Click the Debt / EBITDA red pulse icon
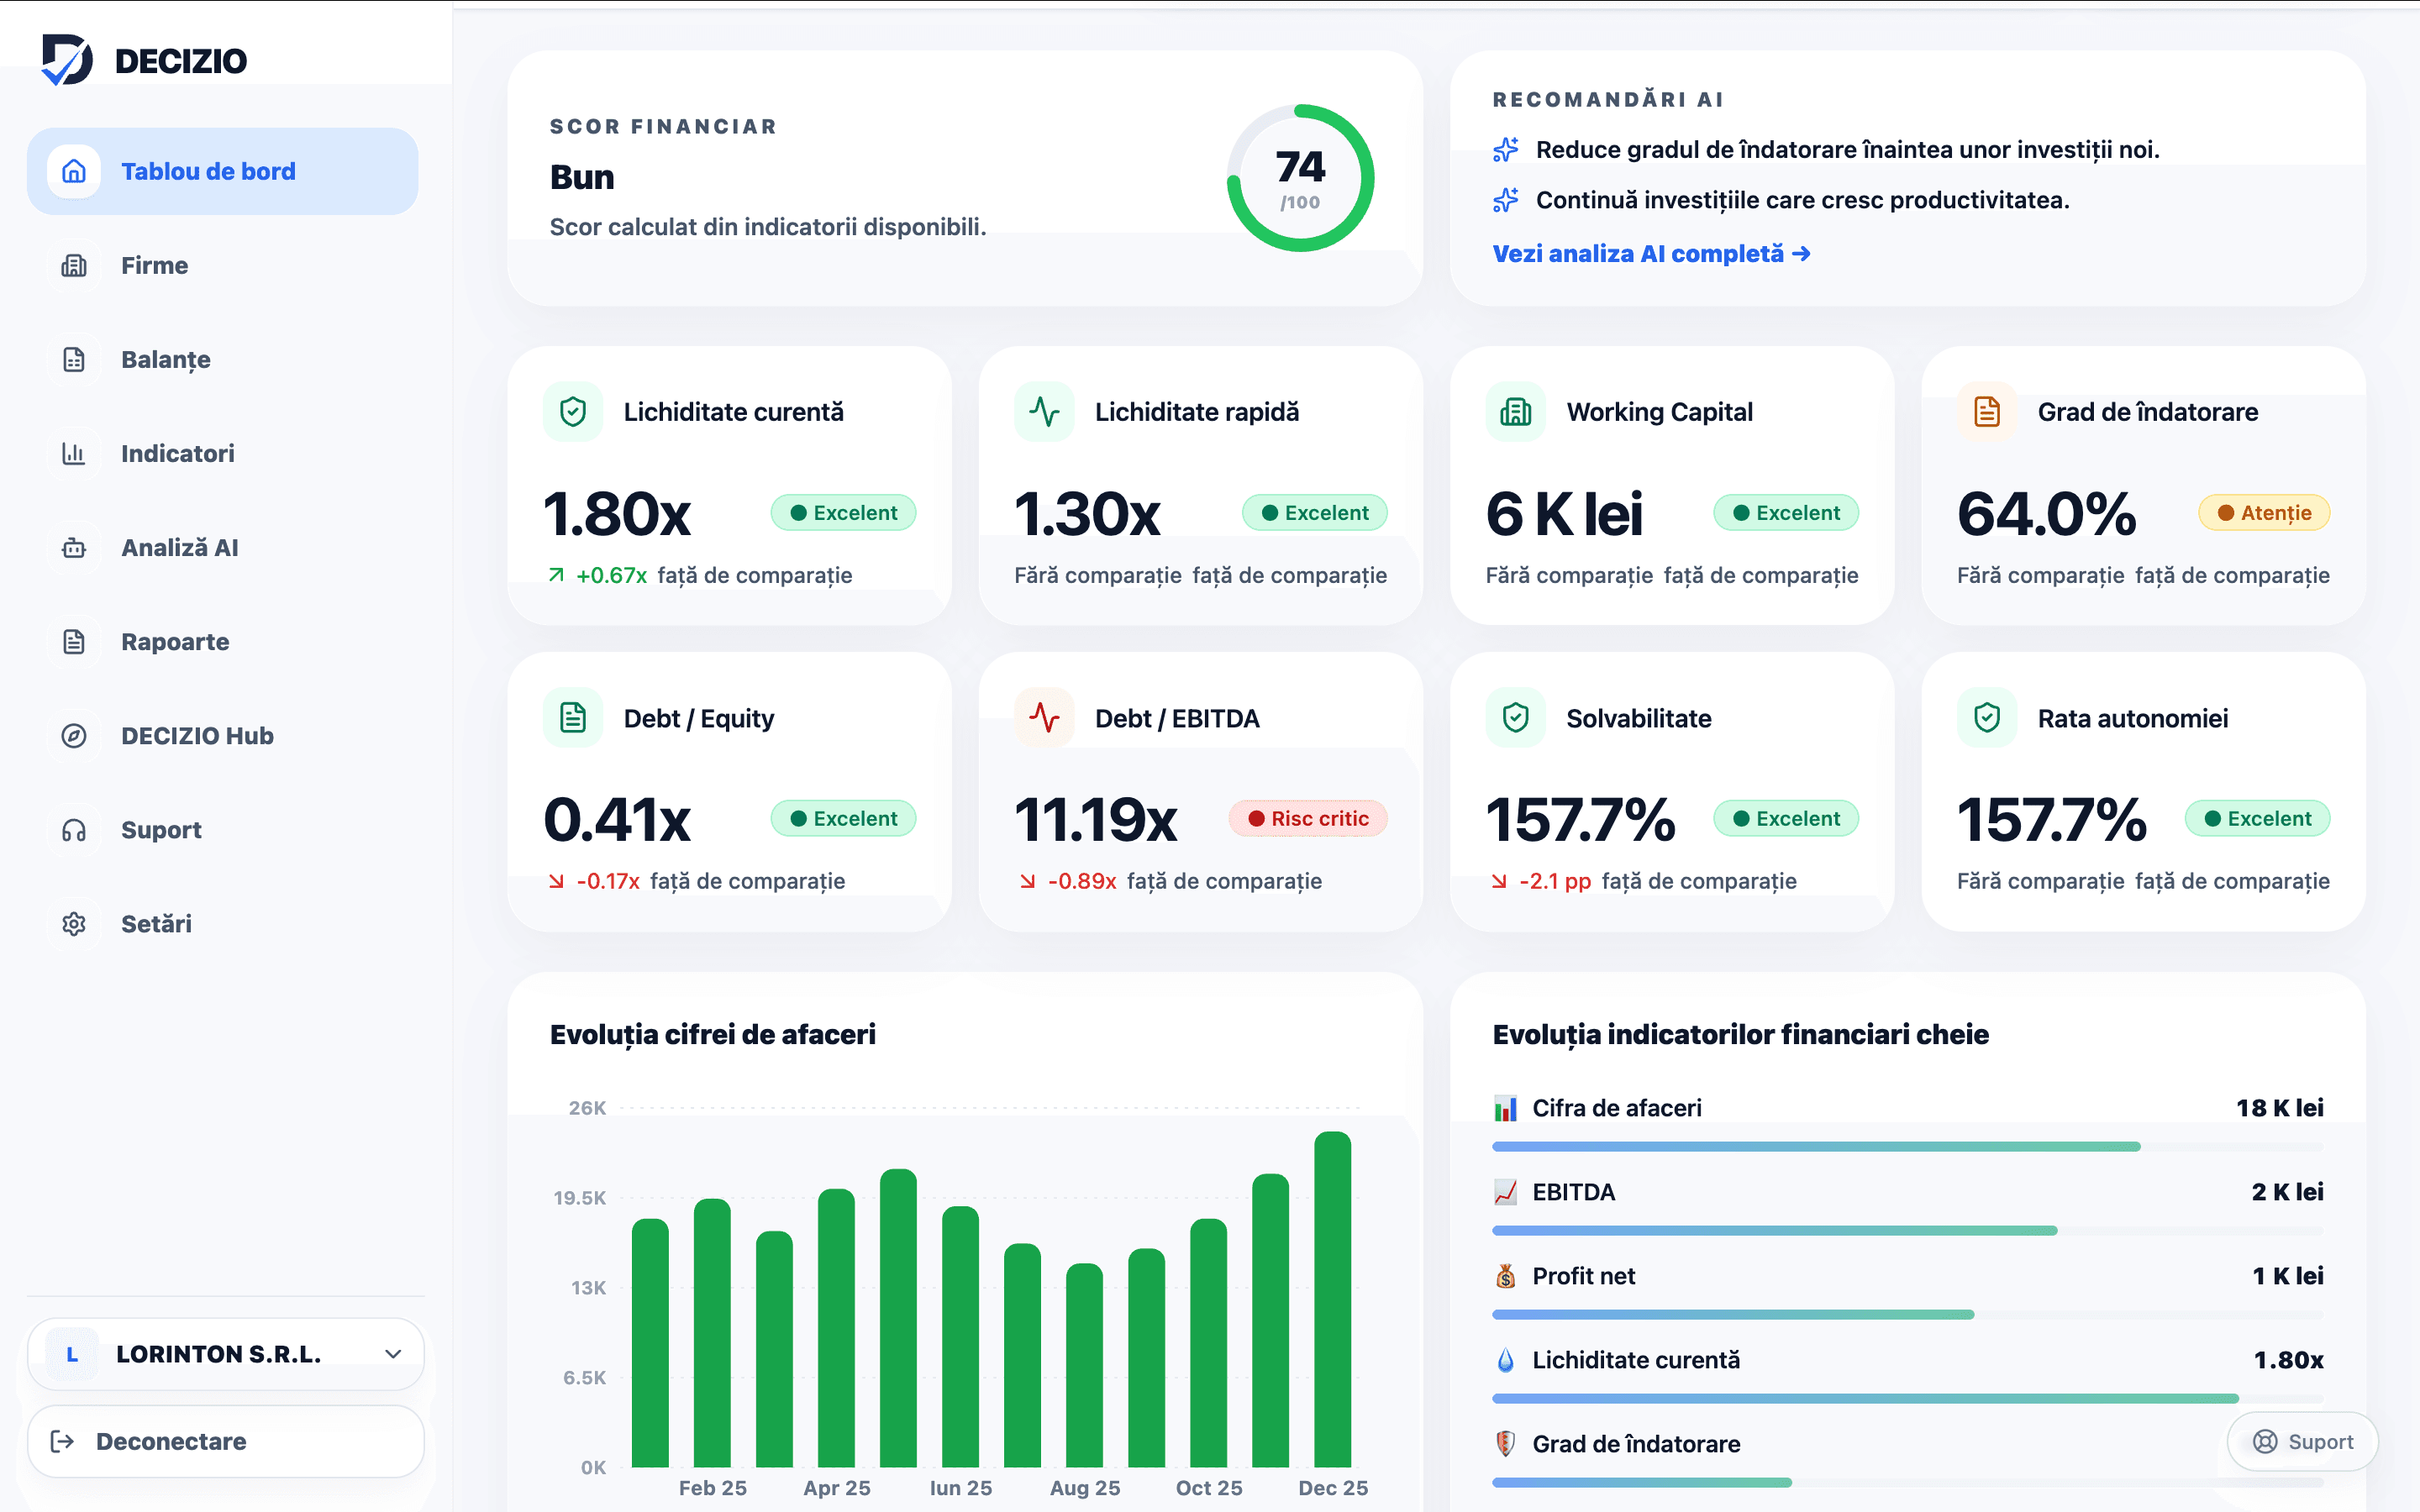Image resolution: width=2420 pixels, height=1512 pixels. coord(1044,718)
